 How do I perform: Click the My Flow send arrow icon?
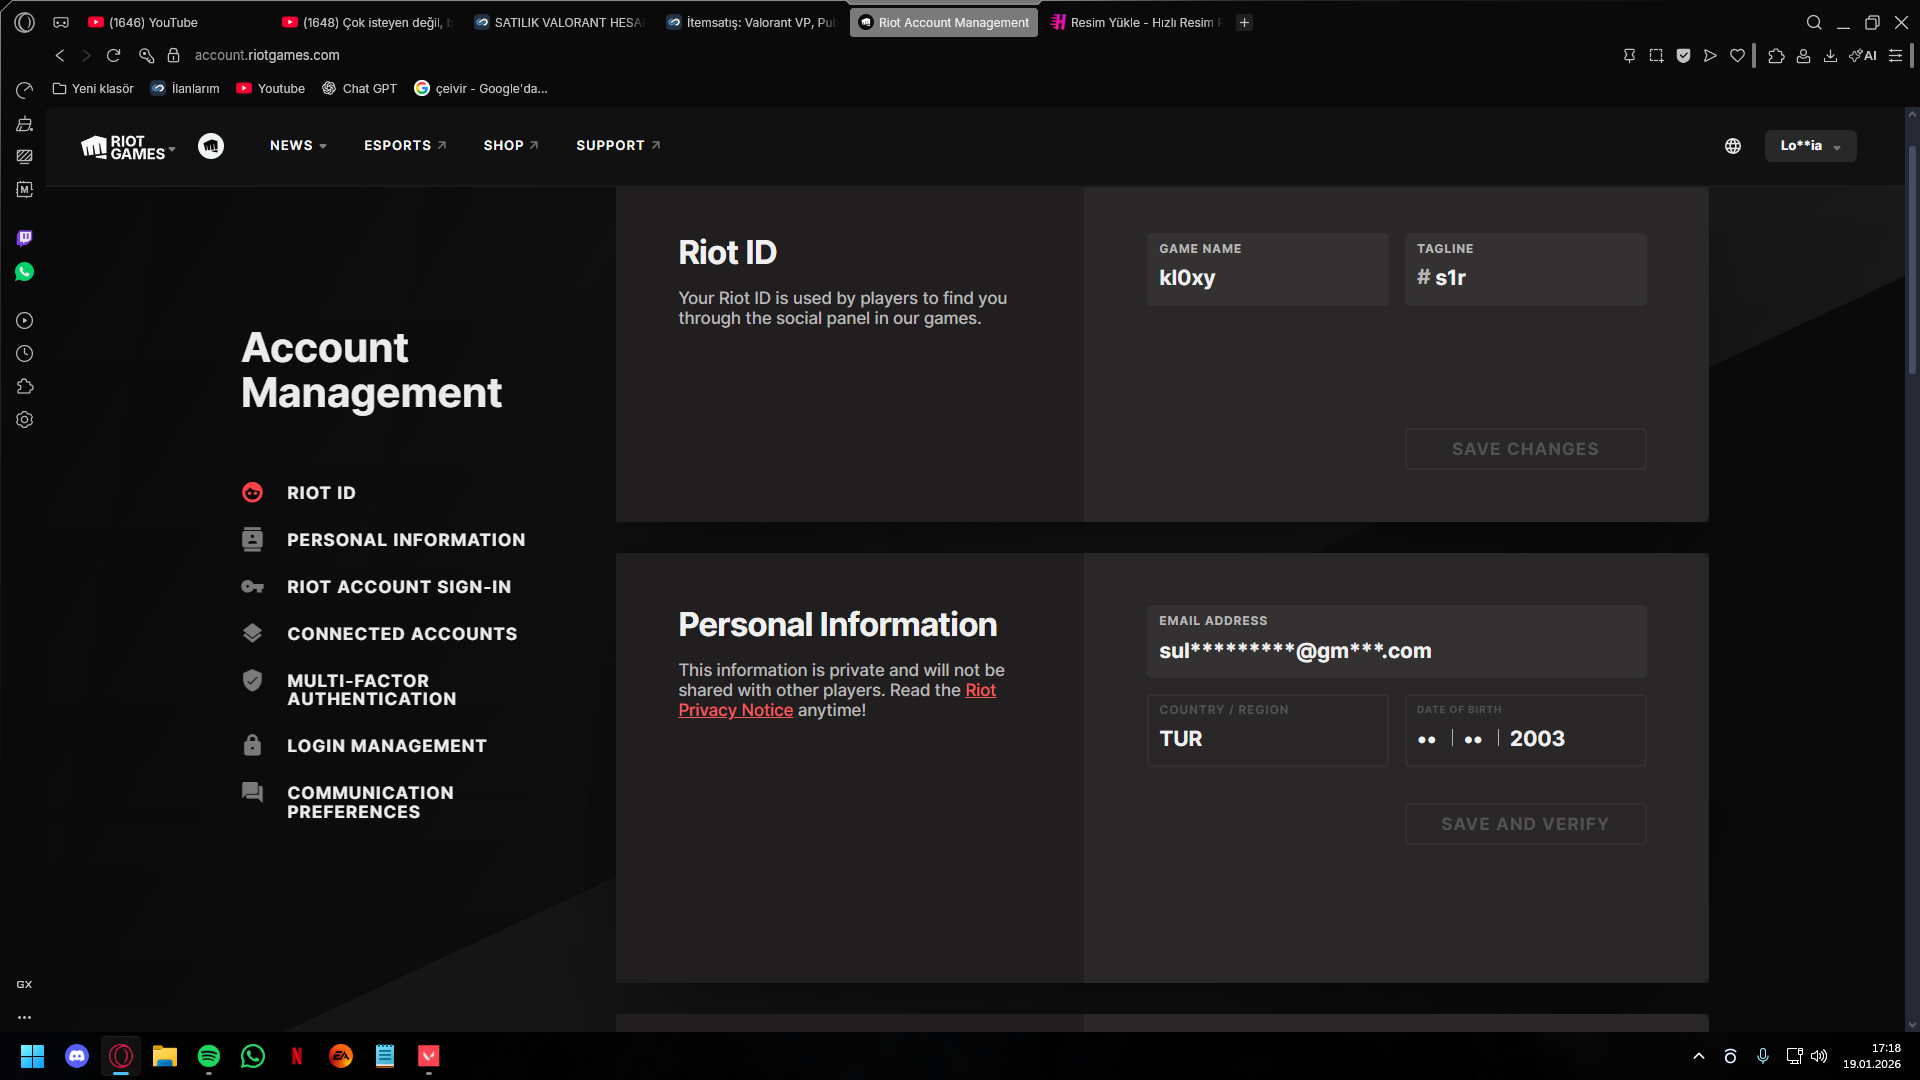[1710, 56]
